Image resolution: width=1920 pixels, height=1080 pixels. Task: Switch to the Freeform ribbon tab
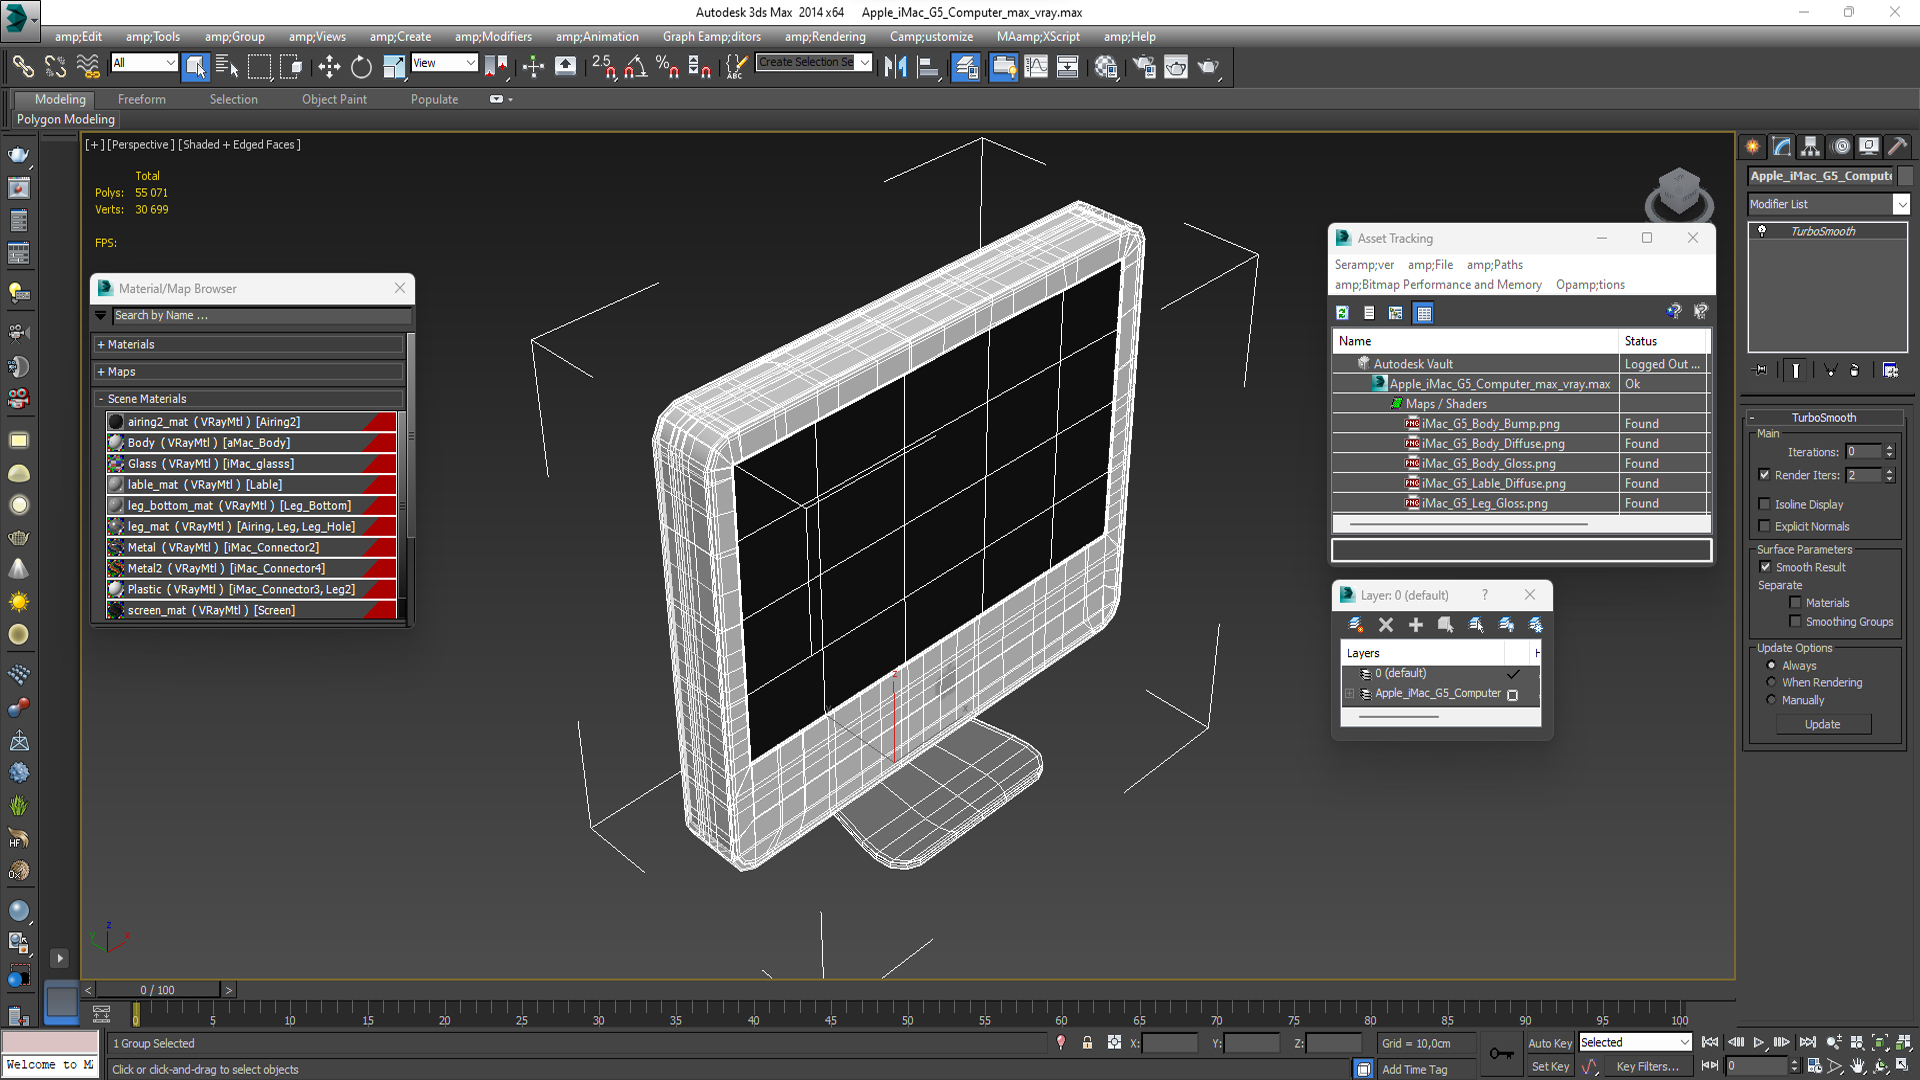(x=142, y=99)
